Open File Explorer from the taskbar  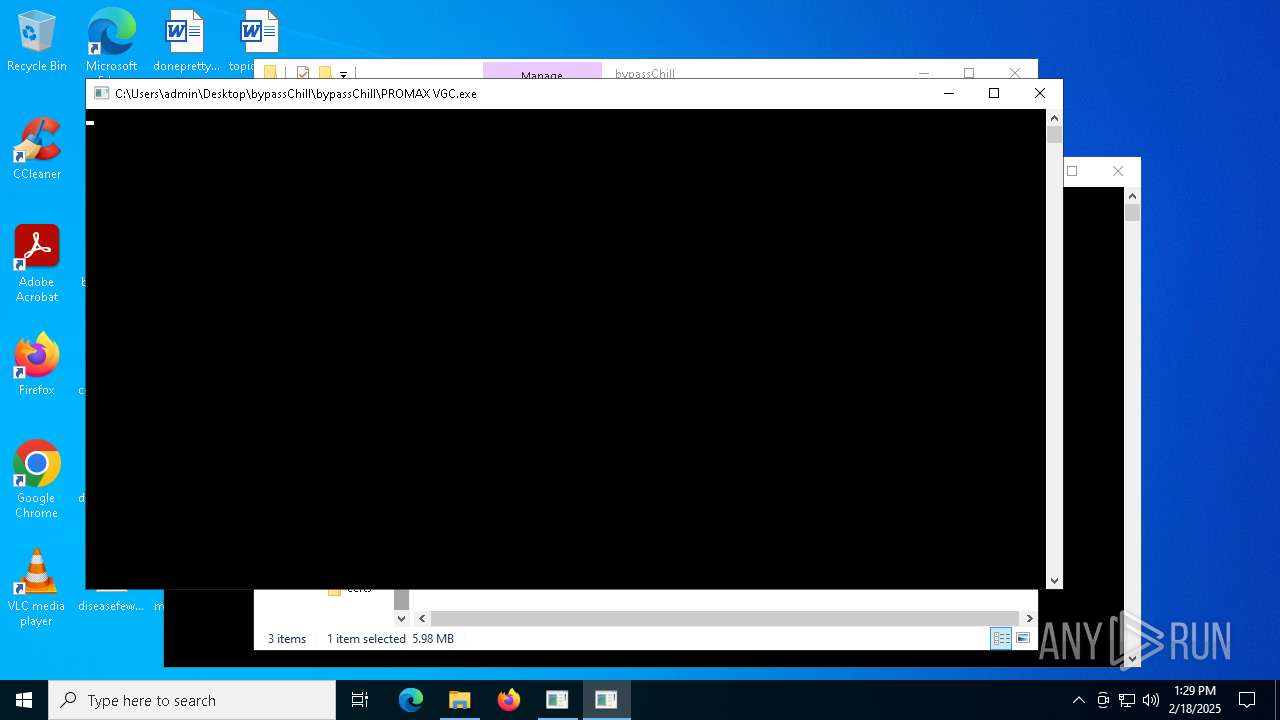(460, 700)
